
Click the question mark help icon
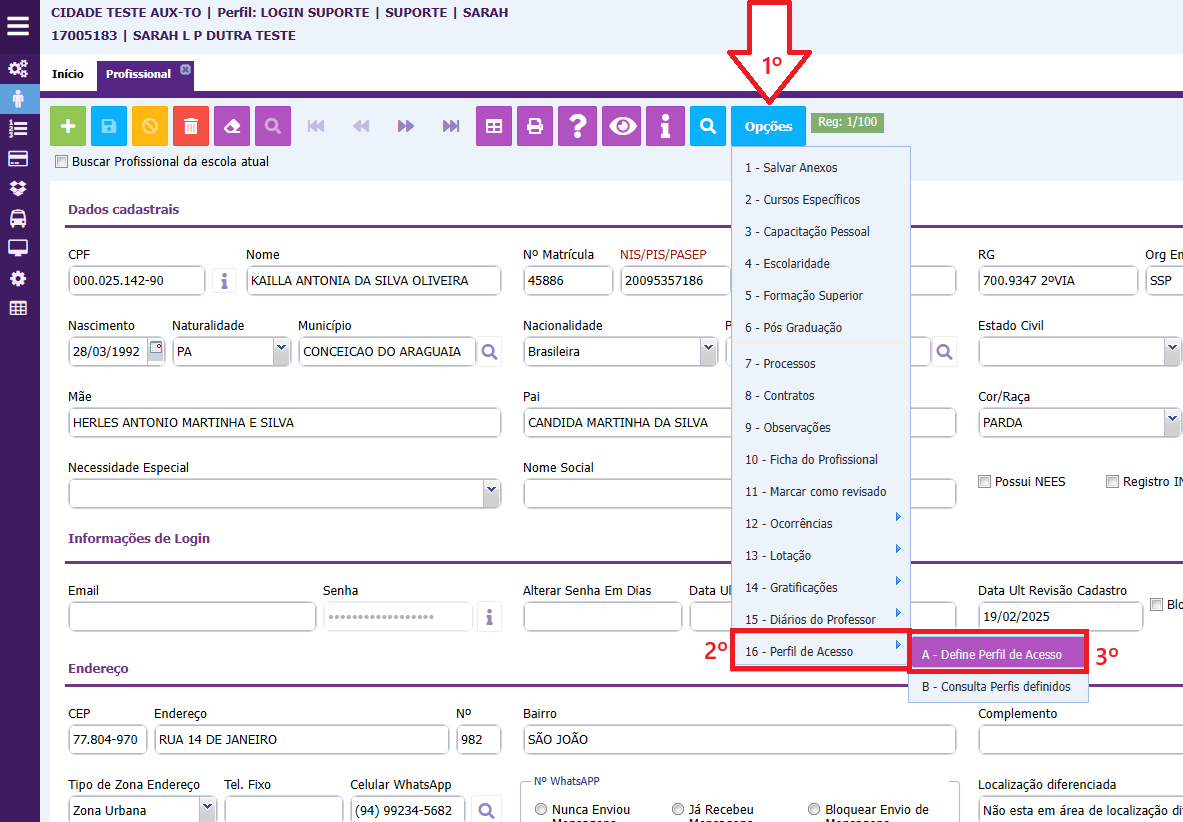click(x=577, y=126)
